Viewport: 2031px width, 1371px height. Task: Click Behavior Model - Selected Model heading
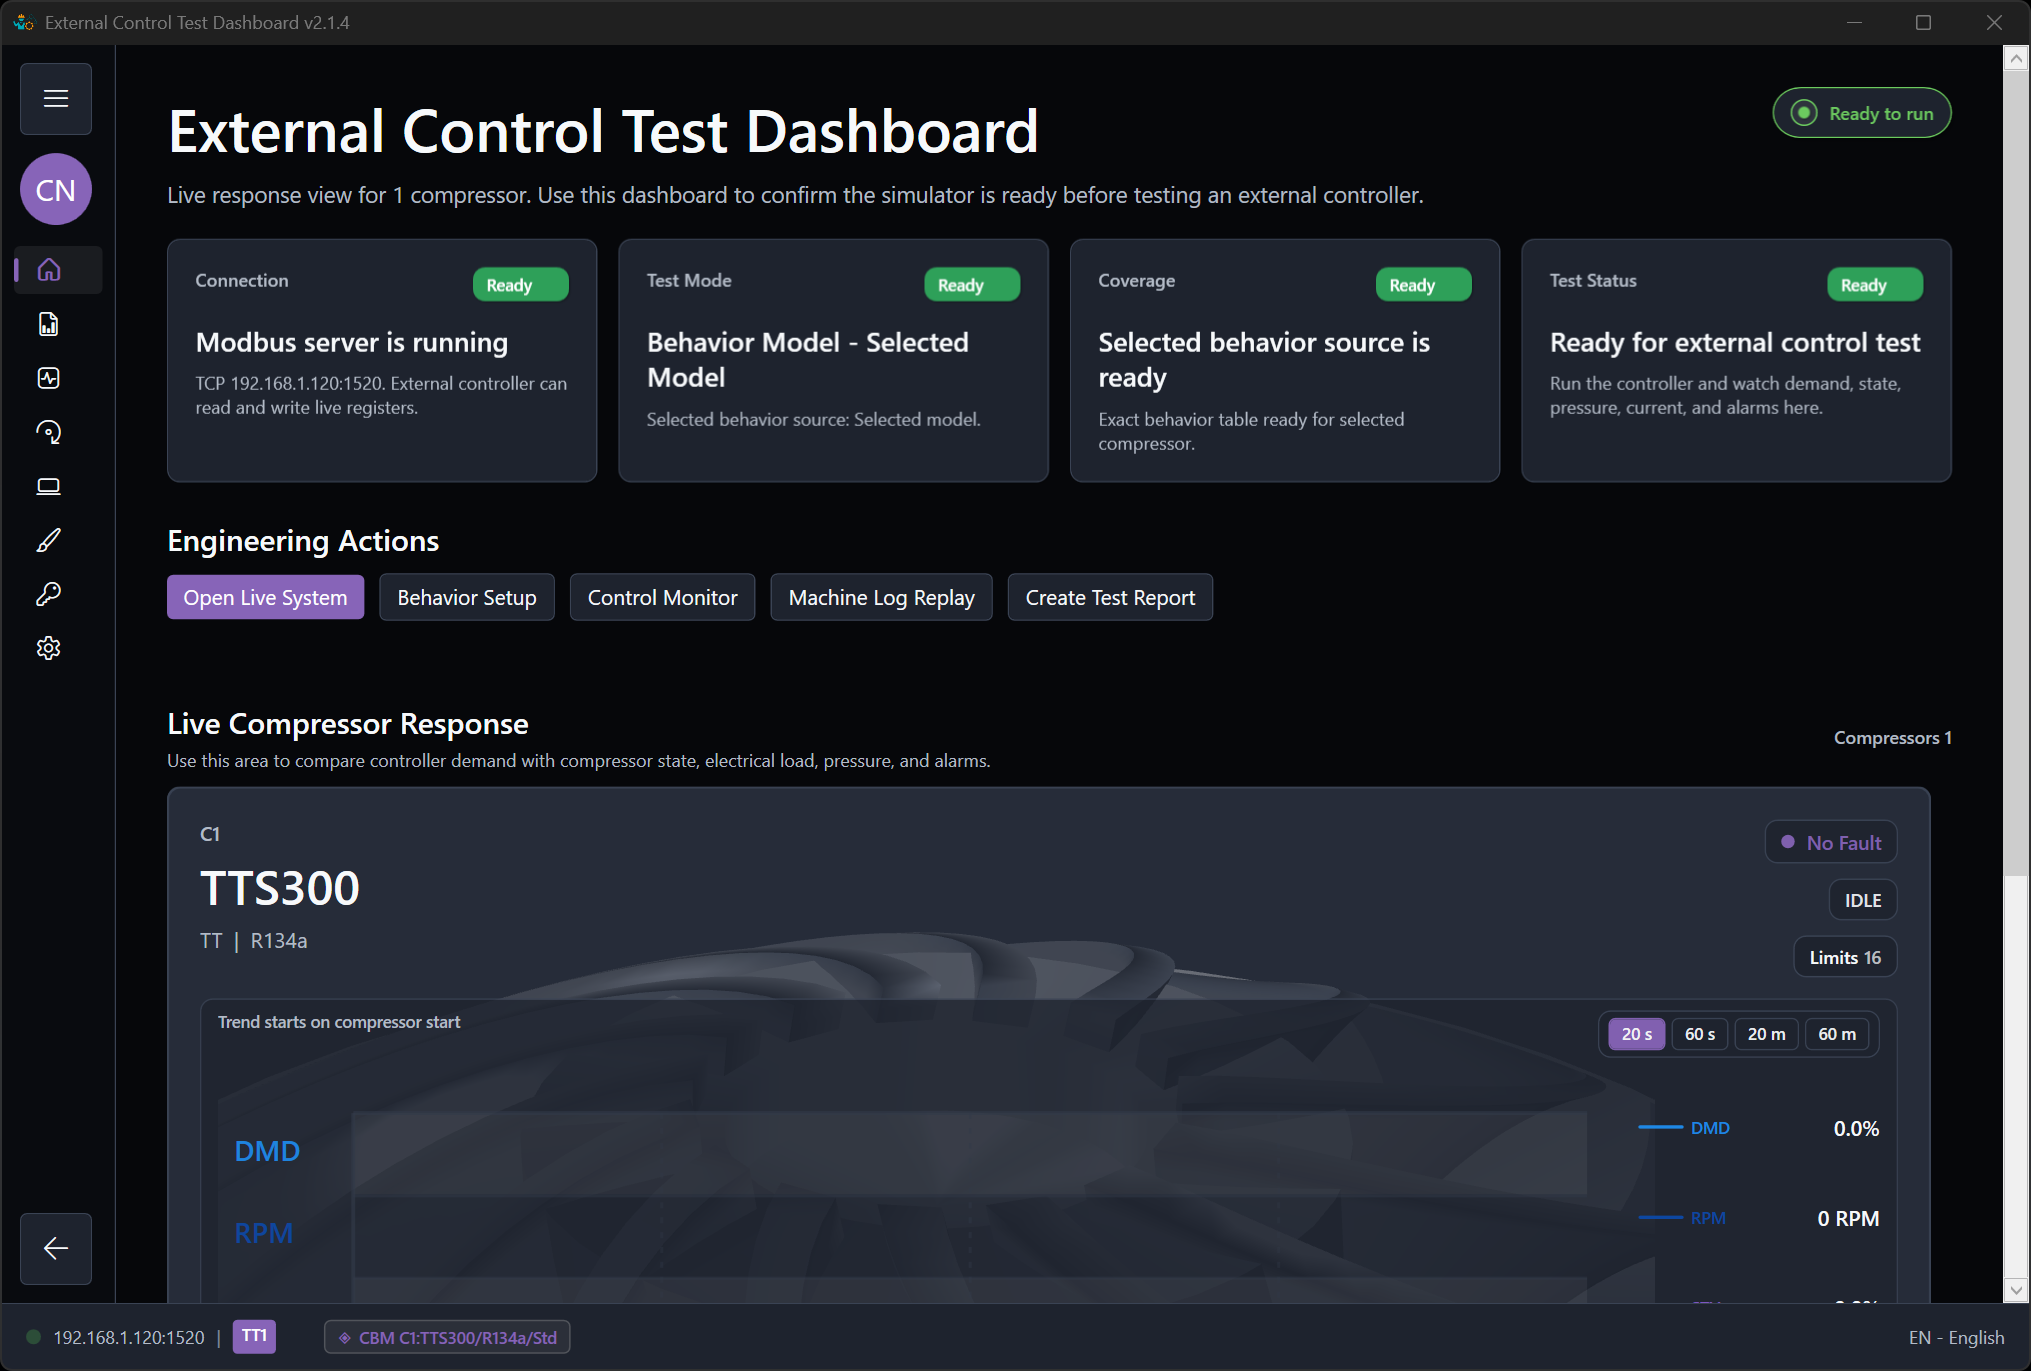click(808, 360)
